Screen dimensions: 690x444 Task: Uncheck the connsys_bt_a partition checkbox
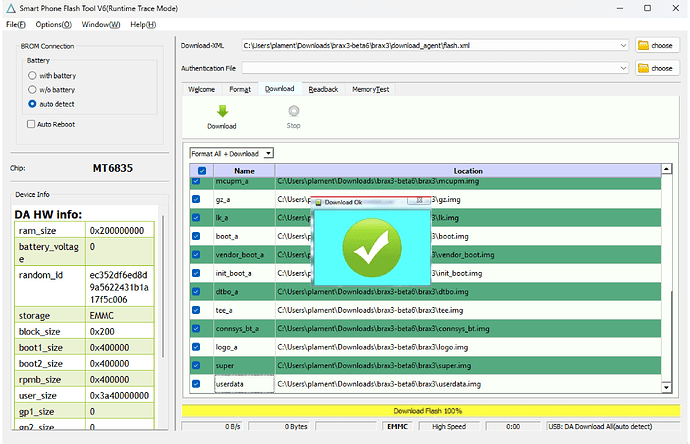(196, 329)
